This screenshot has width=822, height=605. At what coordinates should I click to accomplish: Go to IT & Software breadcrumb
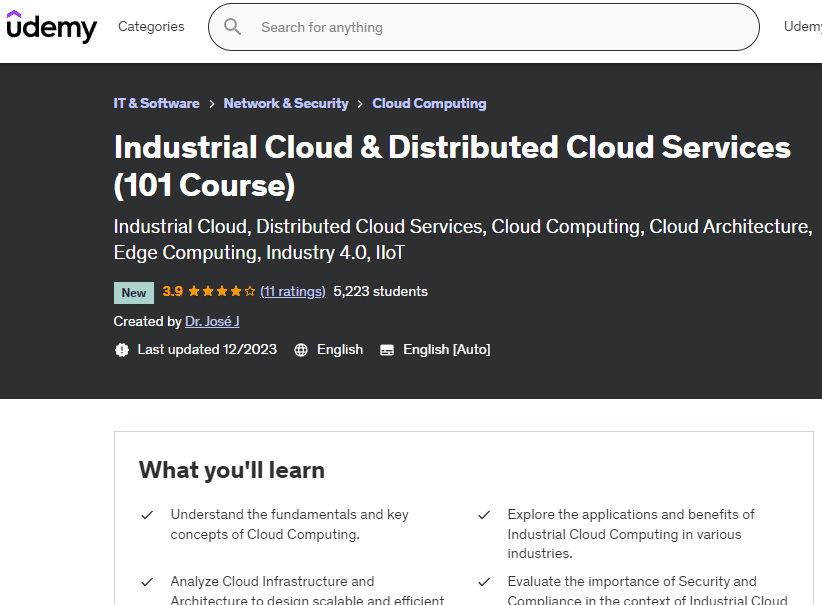(156, 104)
